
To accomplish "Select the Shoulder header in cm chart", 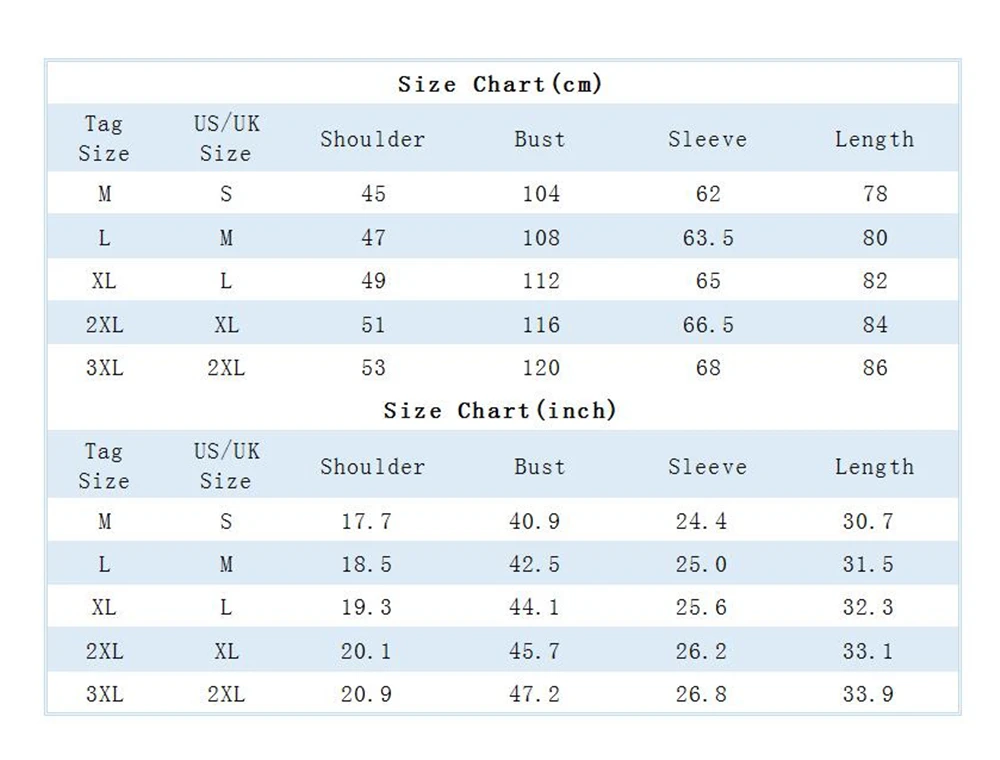I will [372, 139].
